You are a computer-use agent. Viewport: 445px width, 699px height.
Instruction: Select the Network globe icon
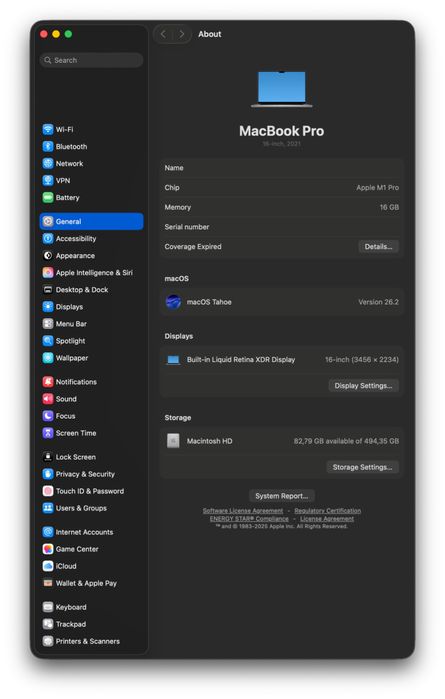tap(48, 163)
